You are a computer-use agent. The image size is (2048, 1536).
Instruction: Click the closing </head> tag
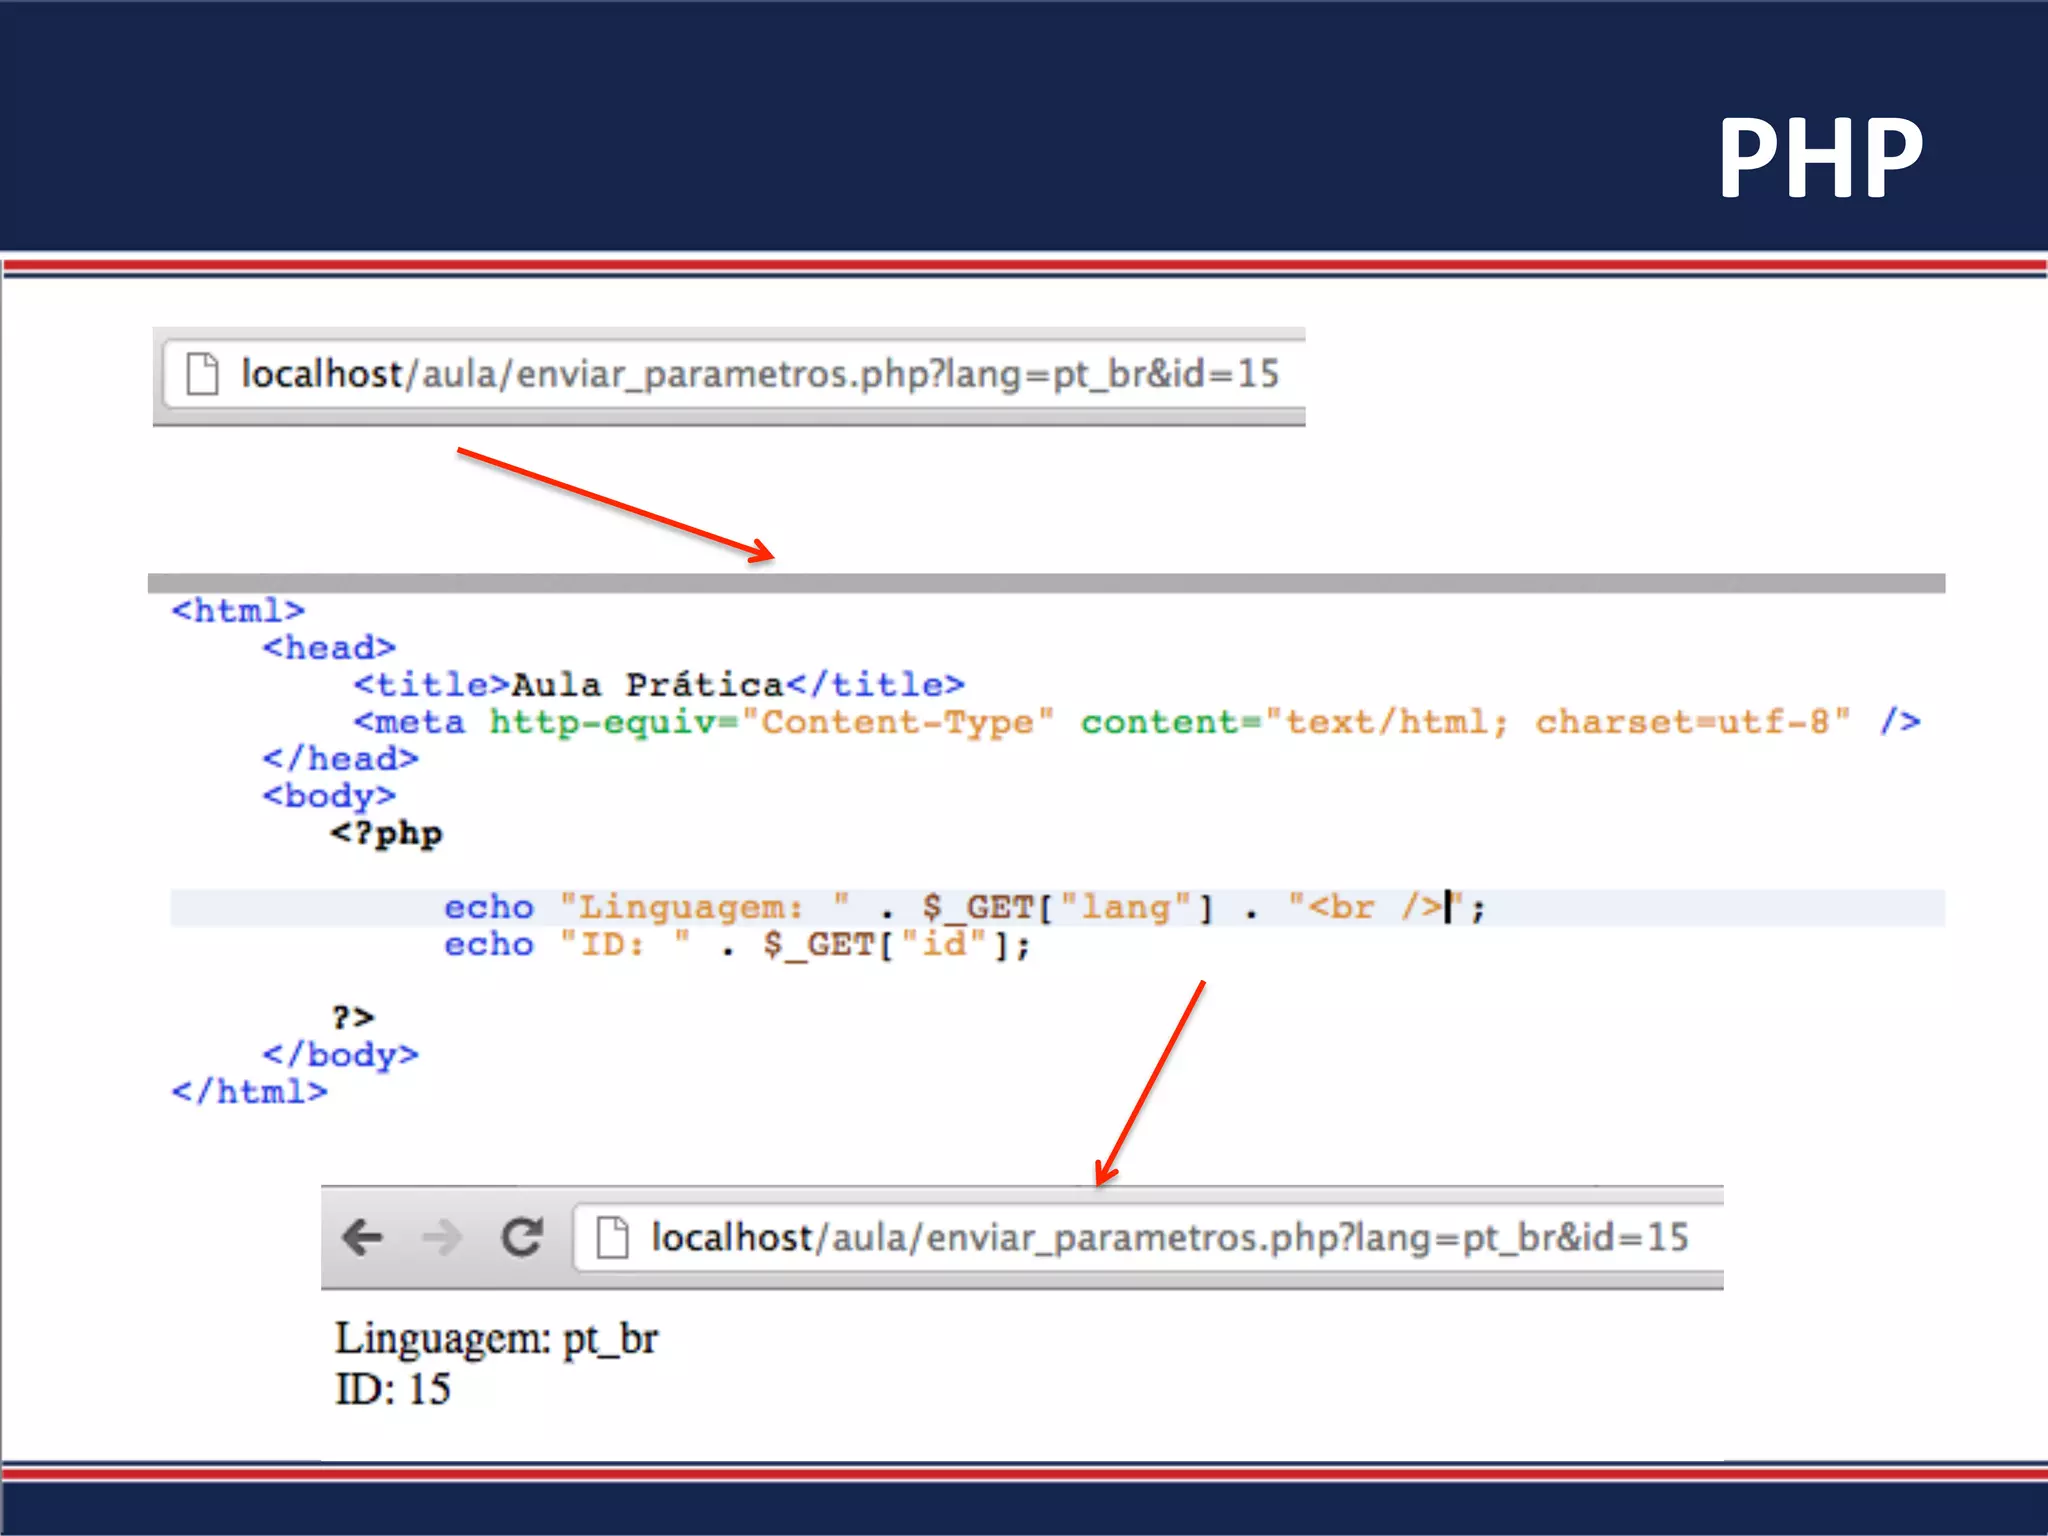click(340, 759)
